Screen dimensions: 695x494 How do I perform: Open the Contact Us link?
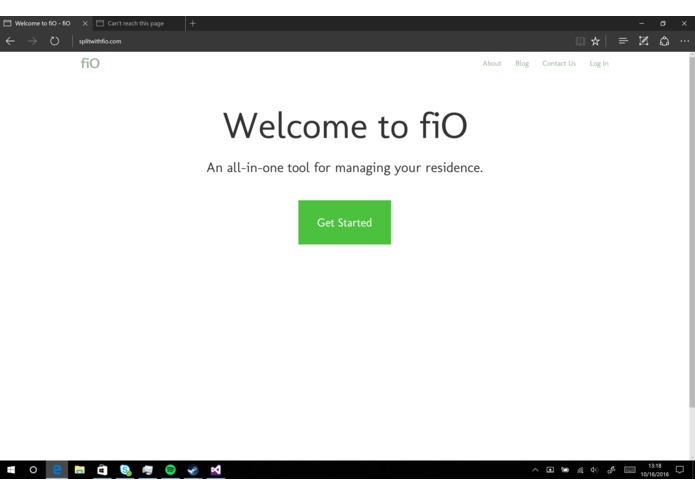point(559,63)
